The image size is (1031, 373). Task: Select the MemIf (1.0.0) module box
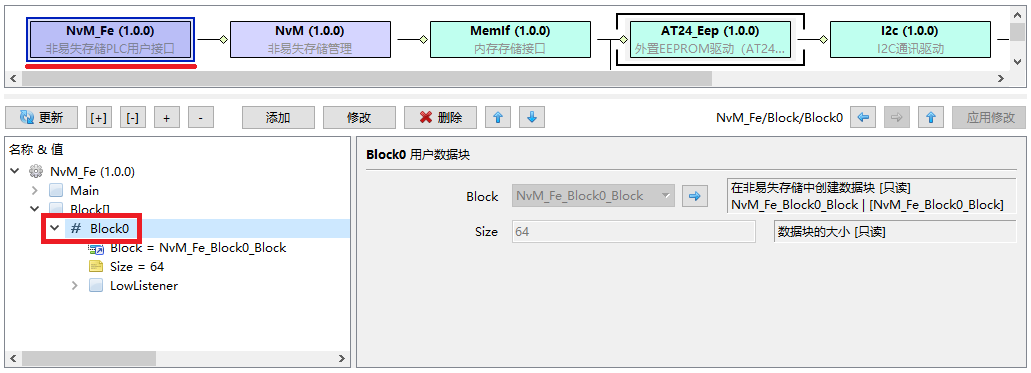pos(510,39)
